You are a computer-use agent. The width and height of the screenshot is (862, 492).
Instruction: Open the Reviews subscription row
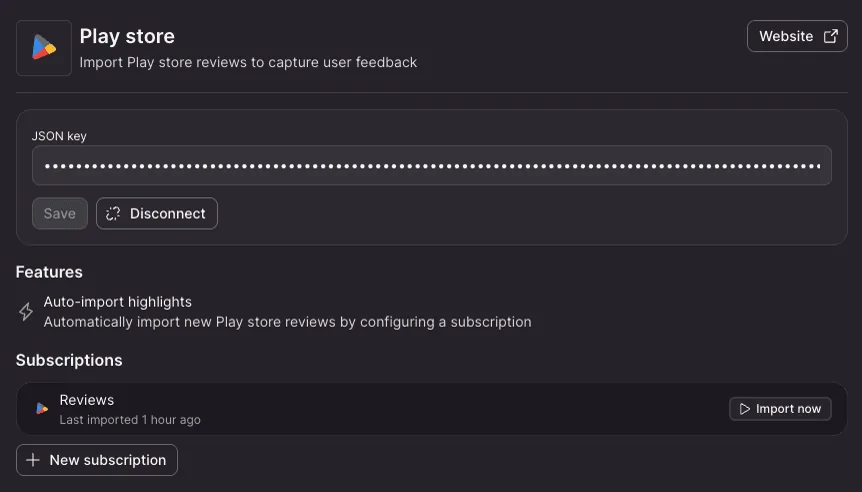click(x=432, y=409)
